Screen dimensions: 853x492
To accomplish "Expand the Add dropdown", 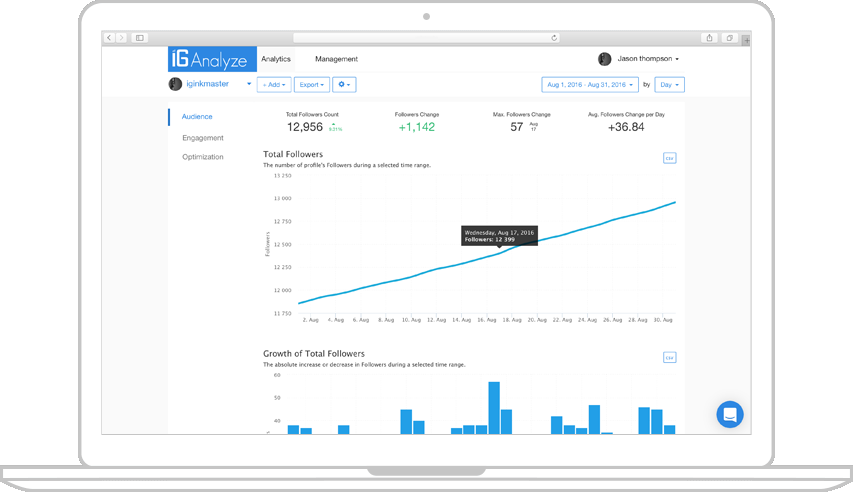I will pos(274,85).
